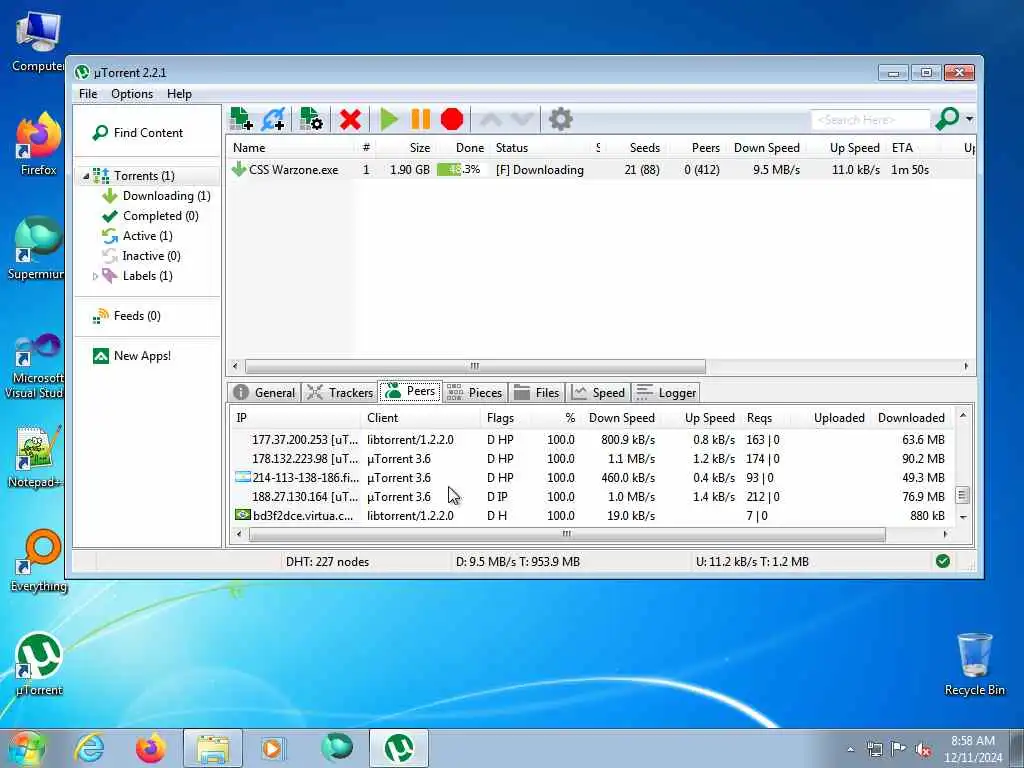
Task: Open Preferences gear icon
Action: 560,120
